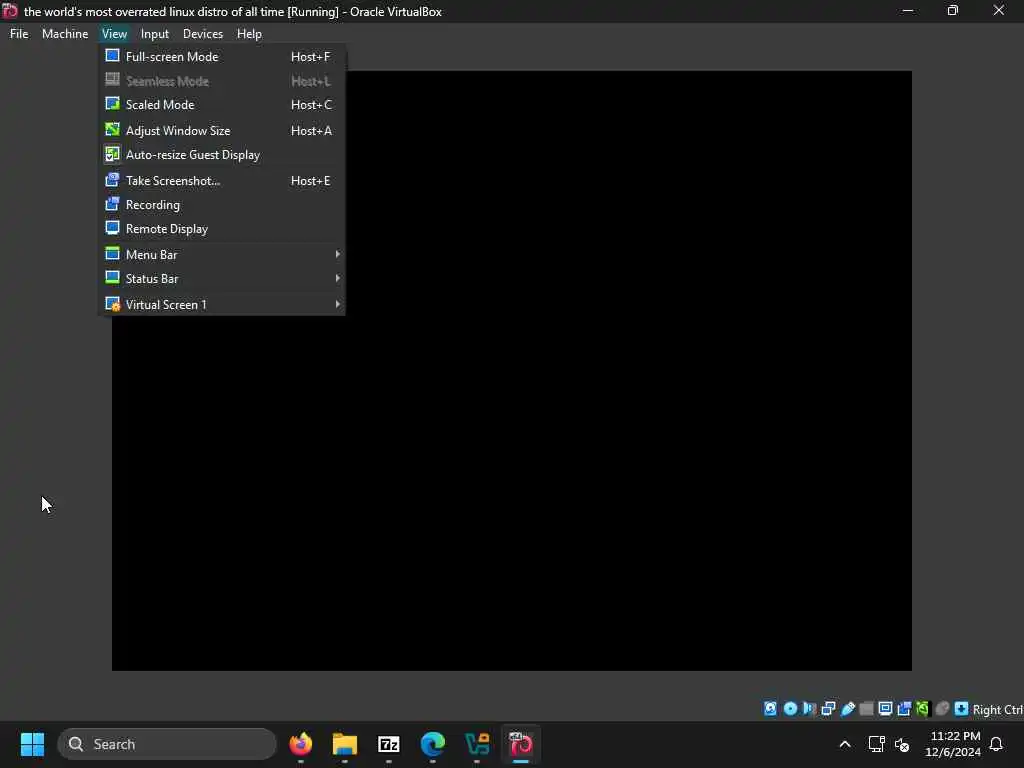Click the keyboard capture arrow icon

(x=961, y=709)
